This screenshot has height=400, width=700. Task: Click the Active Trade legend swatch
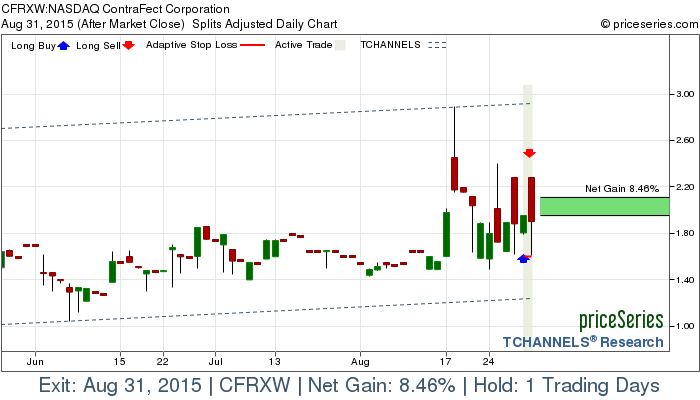(340, 46)
